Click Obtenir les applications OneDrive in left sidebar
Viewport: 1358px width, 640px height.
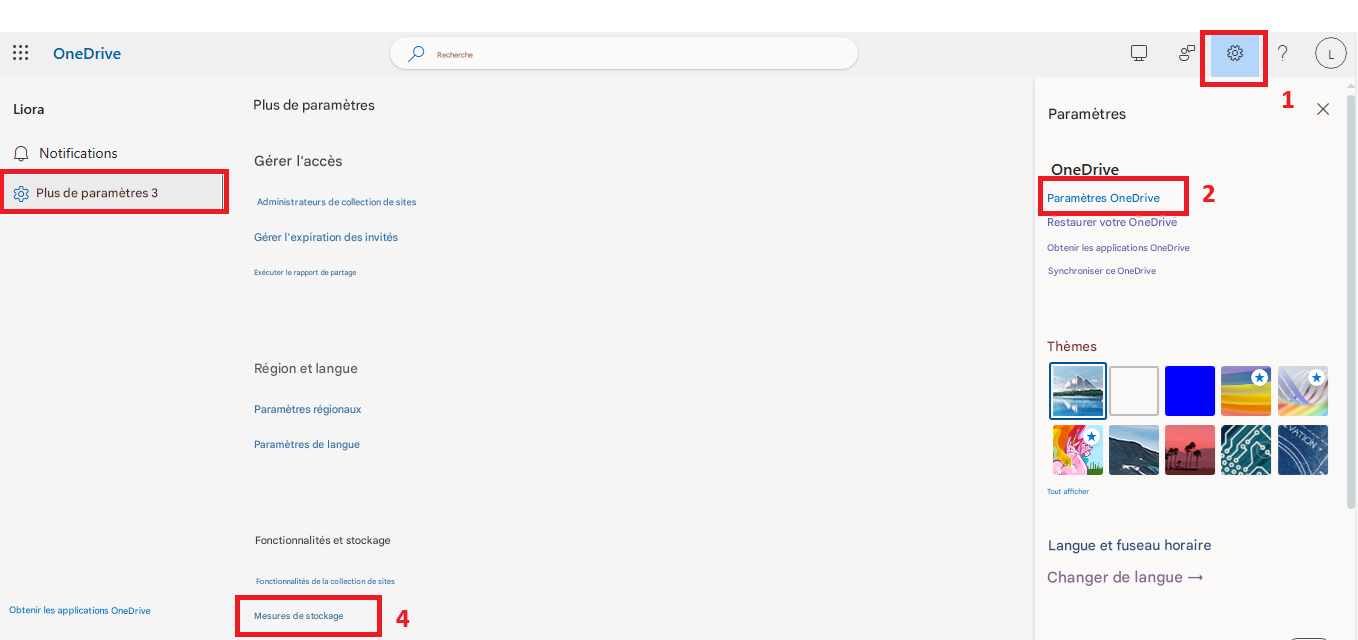coord(80,610)
